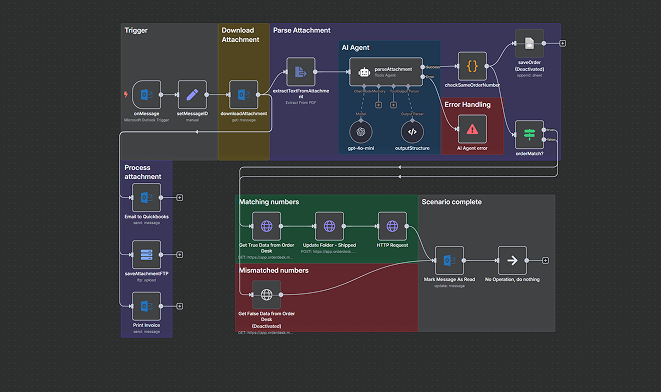Select the No Operation, do nothing node
Image resolution: width=661 pixels, height=392 pixels.
[512, 260]
